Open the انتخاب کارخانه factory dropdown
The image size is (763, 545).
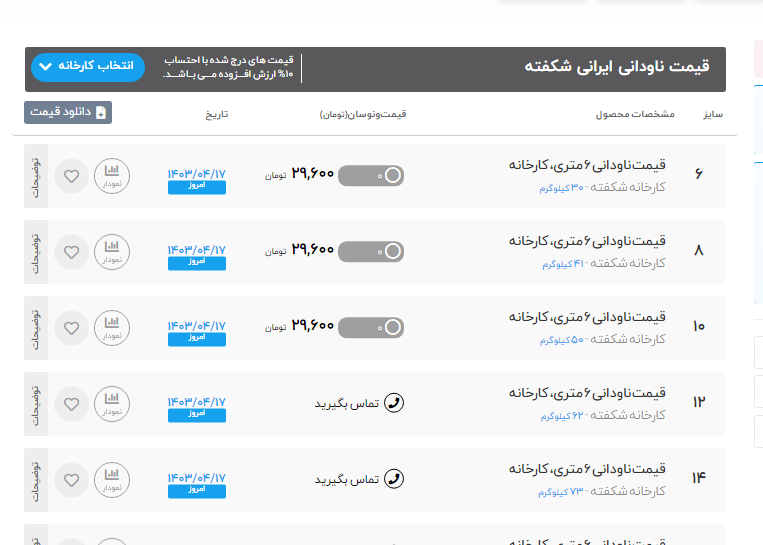[x=88, y=67]
